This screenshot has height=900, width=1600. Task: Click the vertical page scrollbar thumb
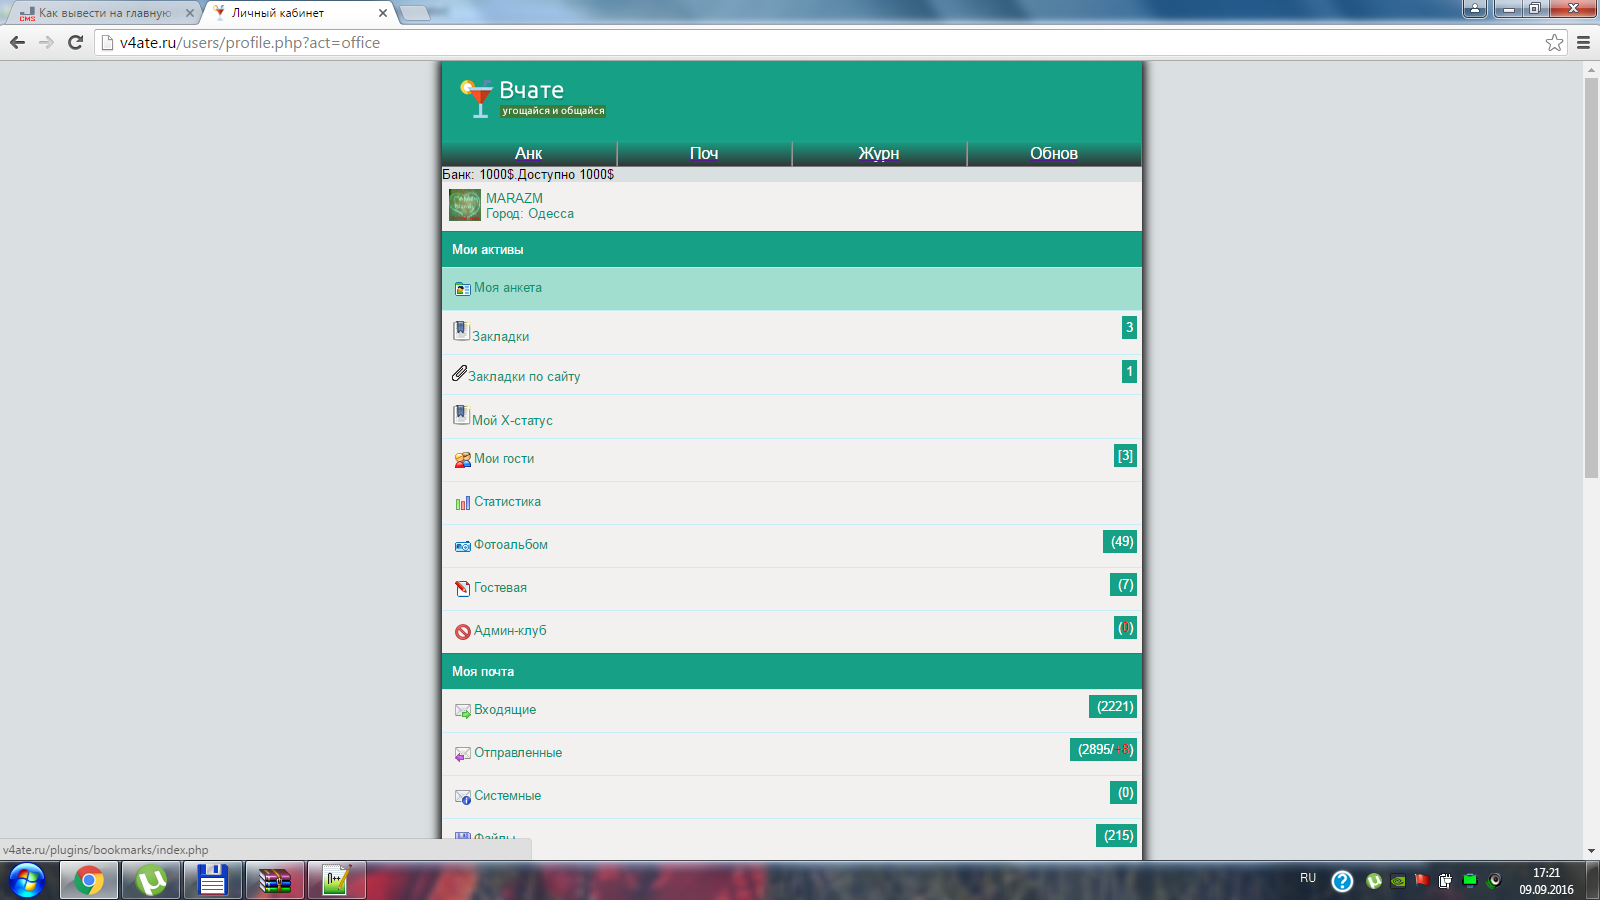coord(1591,278)
